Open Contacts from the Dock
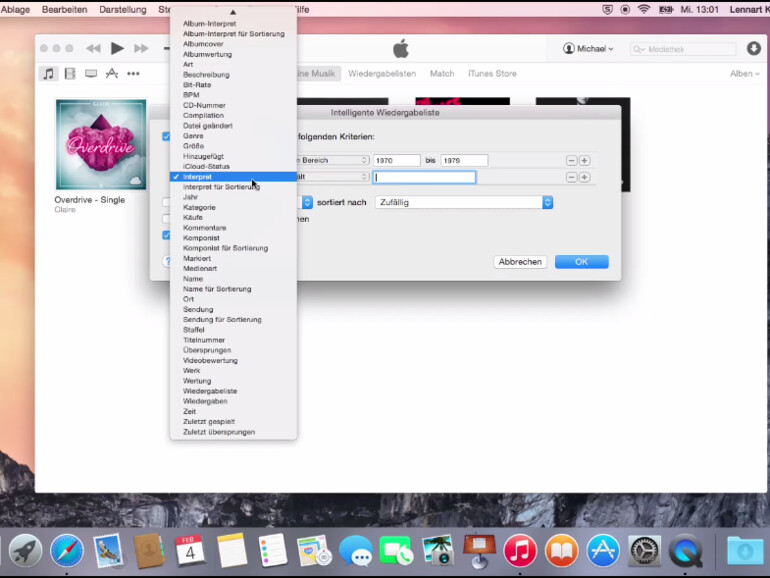The width and height of the screenshot is (770, 578). (x=149, y=550)
